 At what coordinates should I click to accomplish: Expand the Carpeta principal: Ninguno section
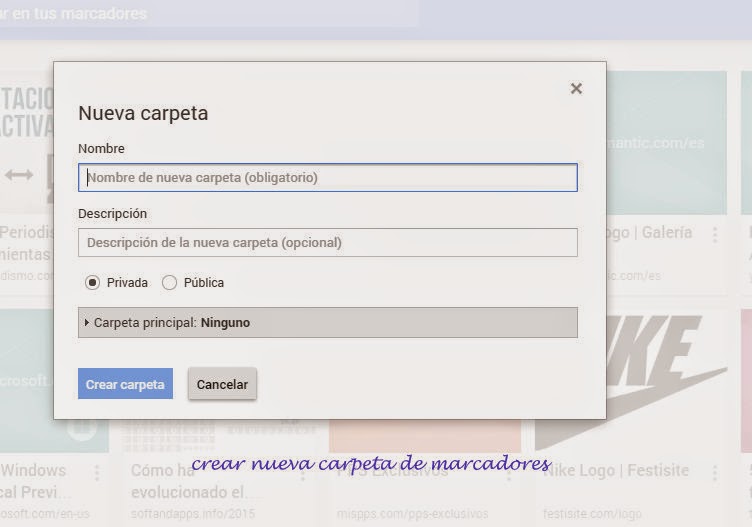click(x=328, y=323)
